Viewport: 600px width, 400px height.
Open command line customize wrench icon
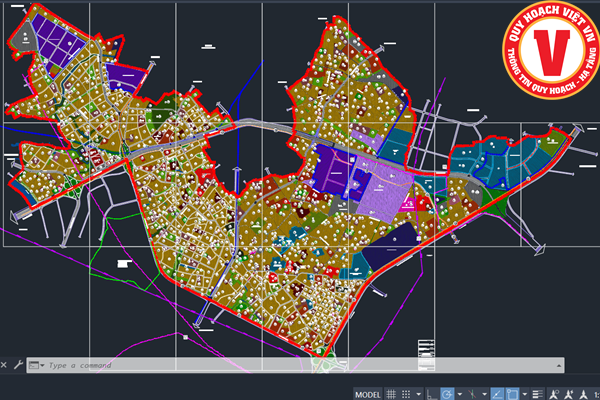[x=17, y=365]
